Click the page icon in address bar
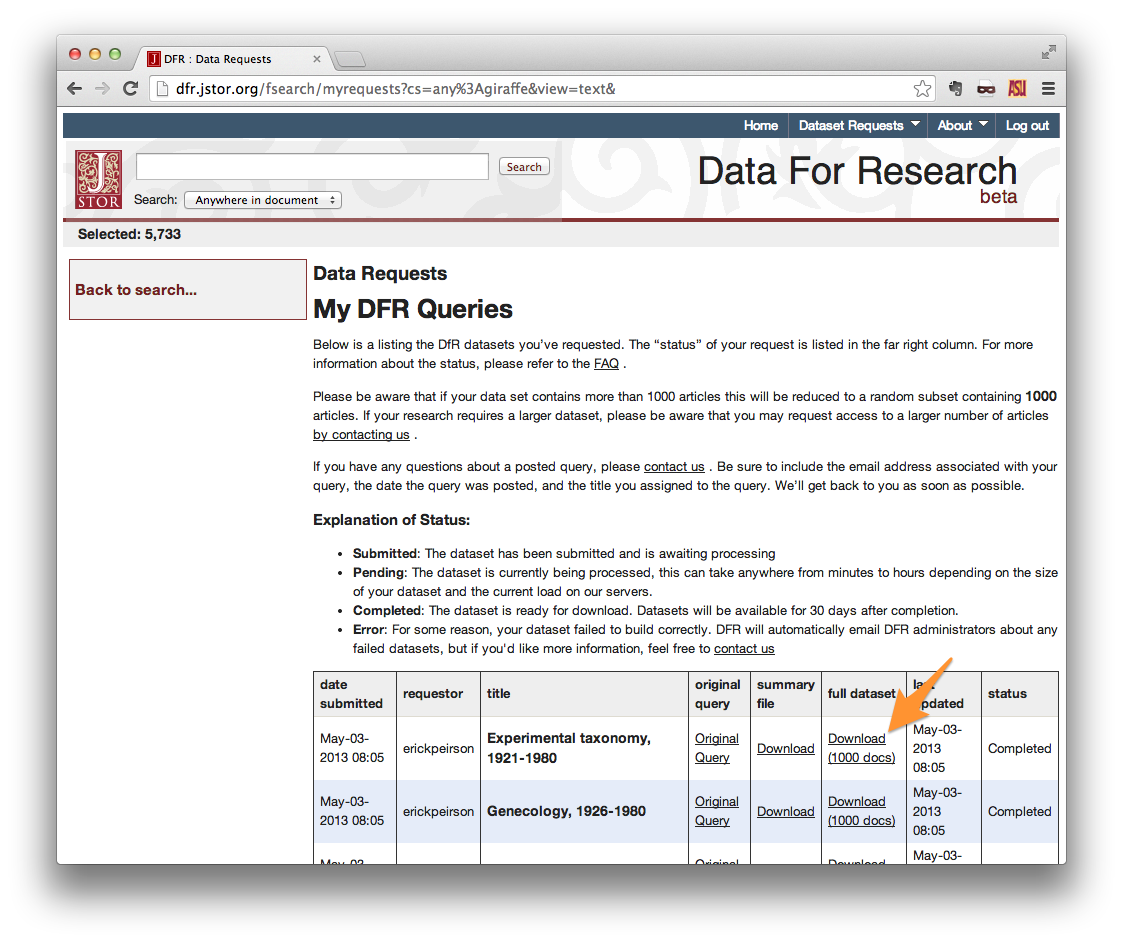Viewport: 1123px width, 943px height. (163, 89)
